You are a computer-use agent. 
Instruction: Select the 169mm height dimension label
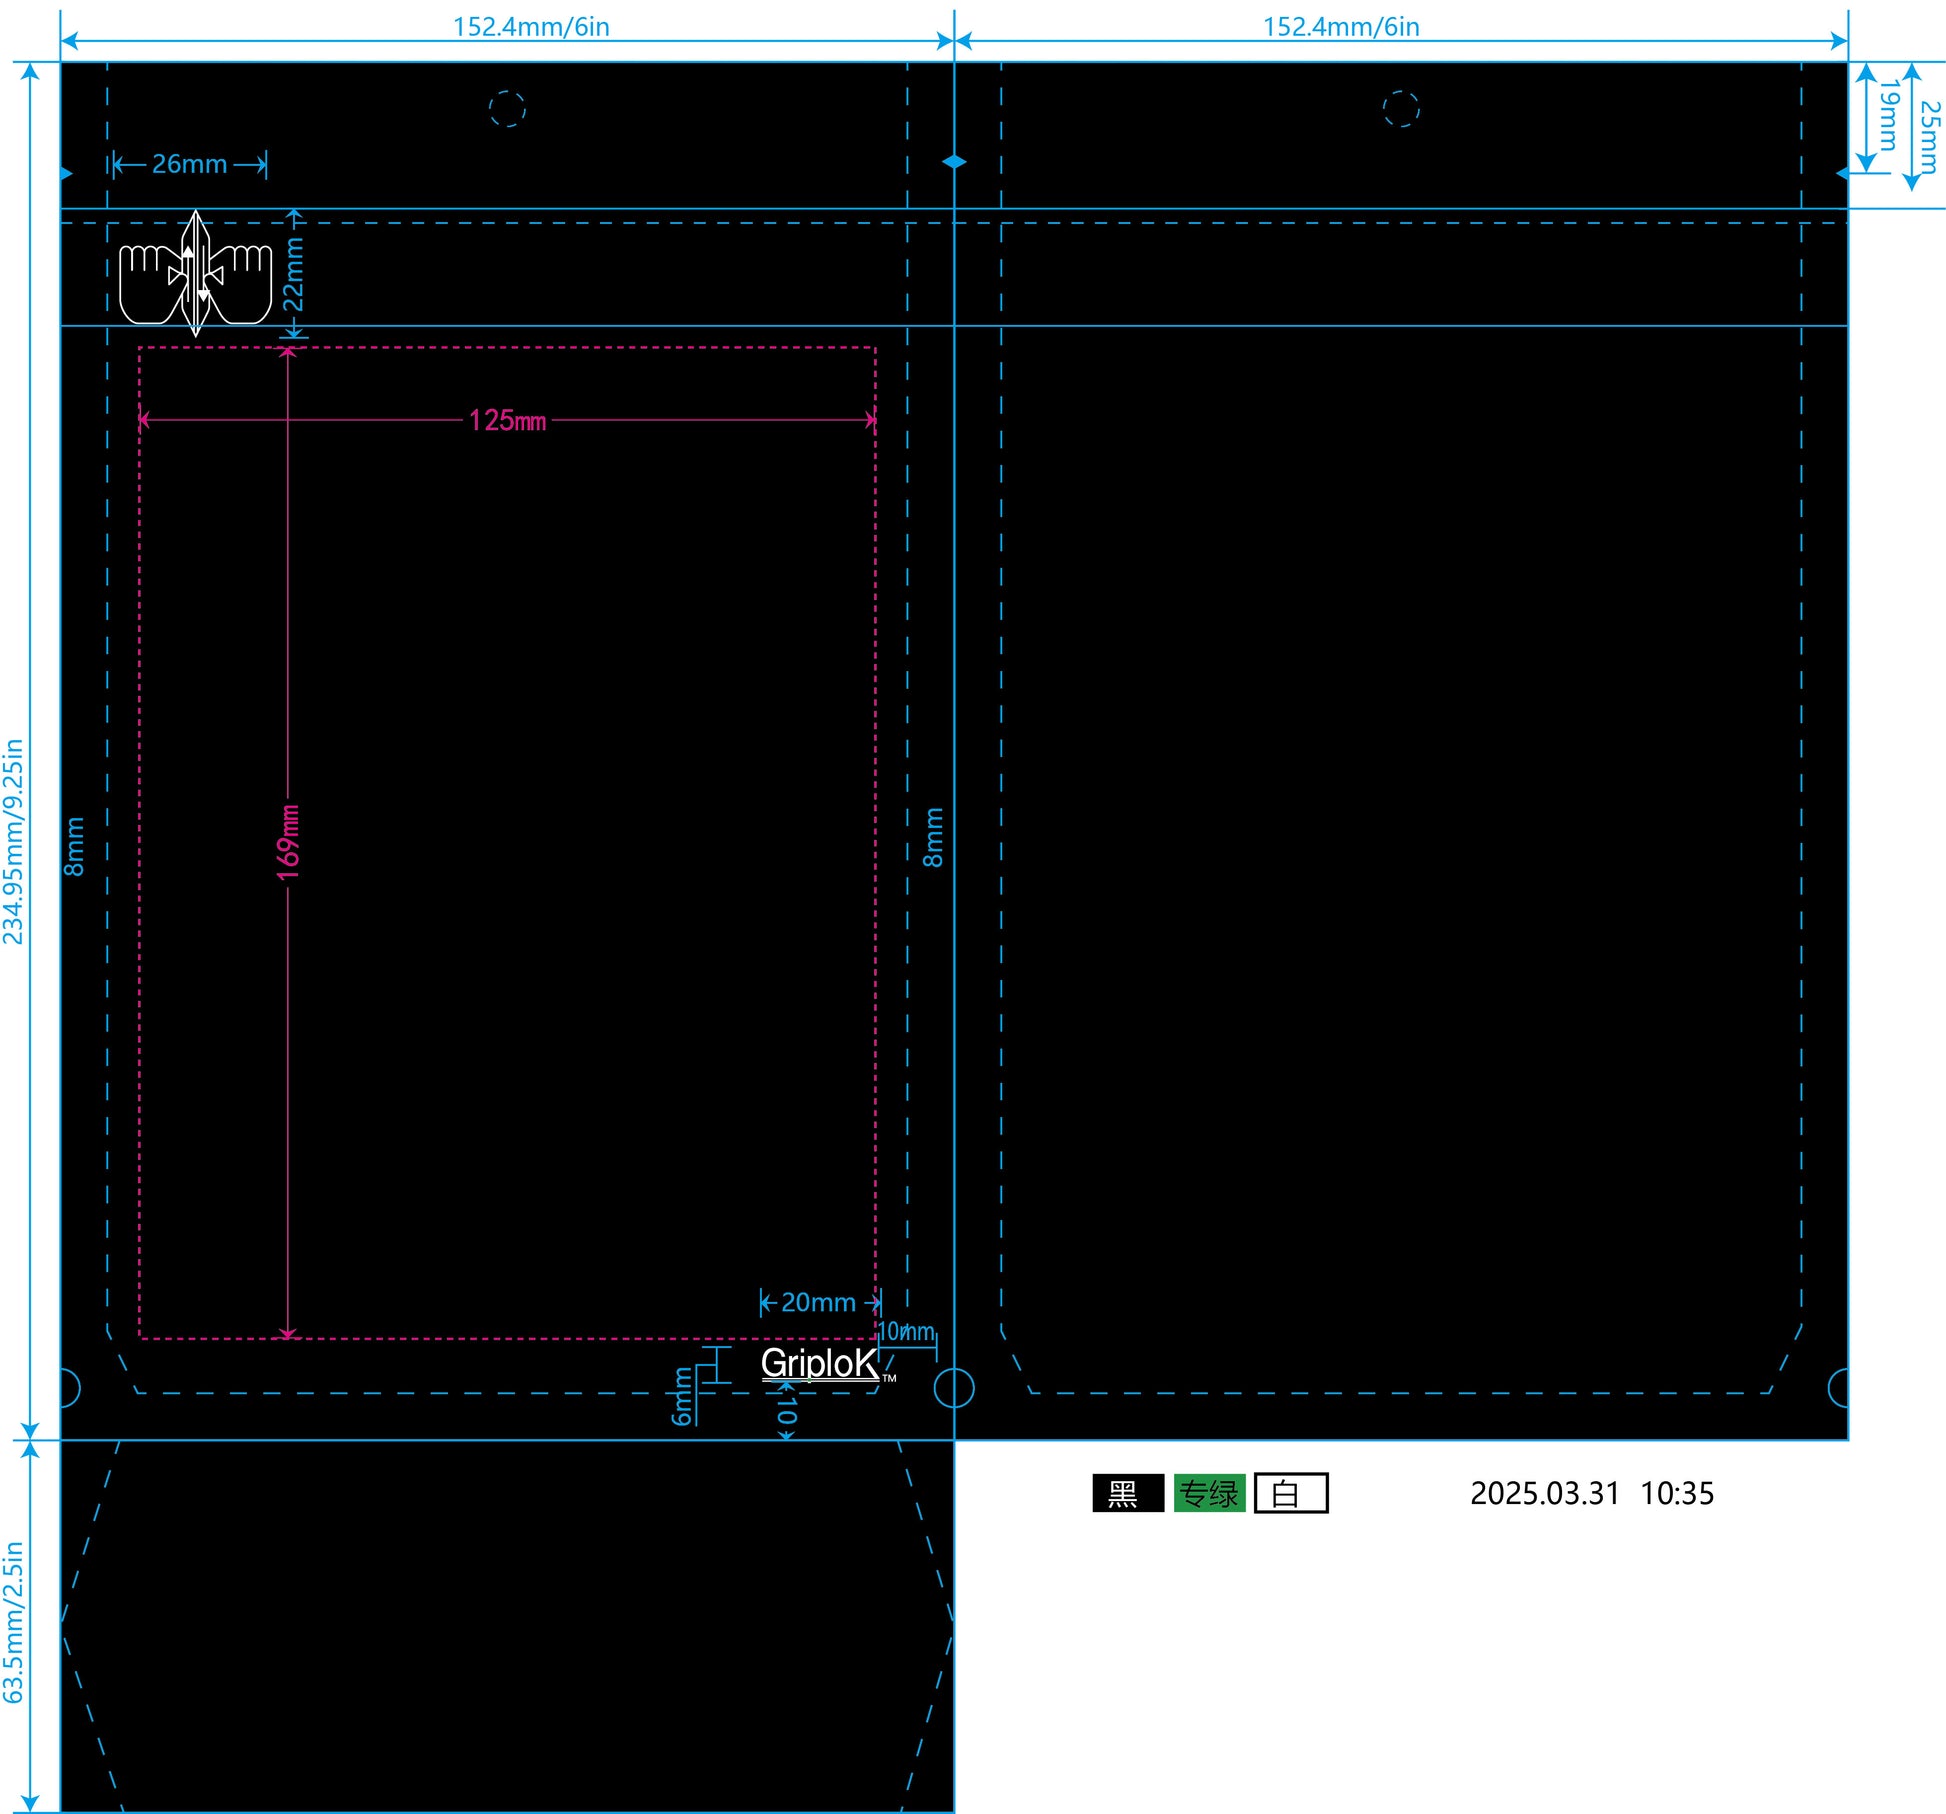[x=288, y=842]
